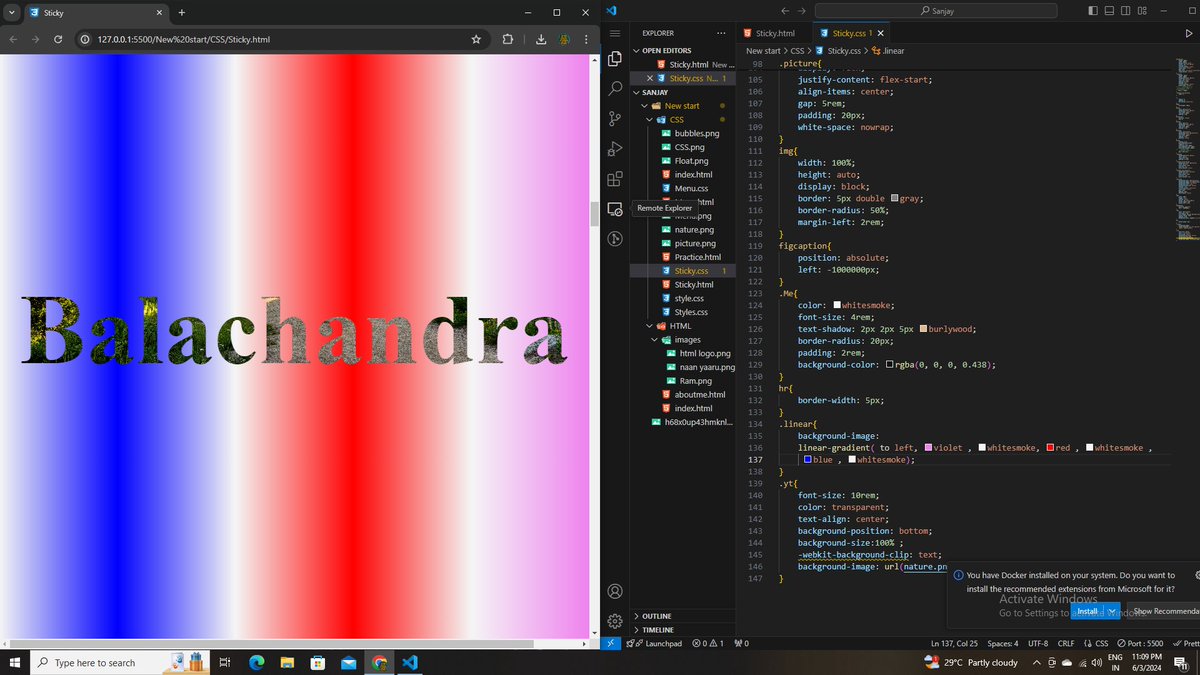Open the Run and Debug view
This screenshot has height=675, width=1200.
point(615,149)
